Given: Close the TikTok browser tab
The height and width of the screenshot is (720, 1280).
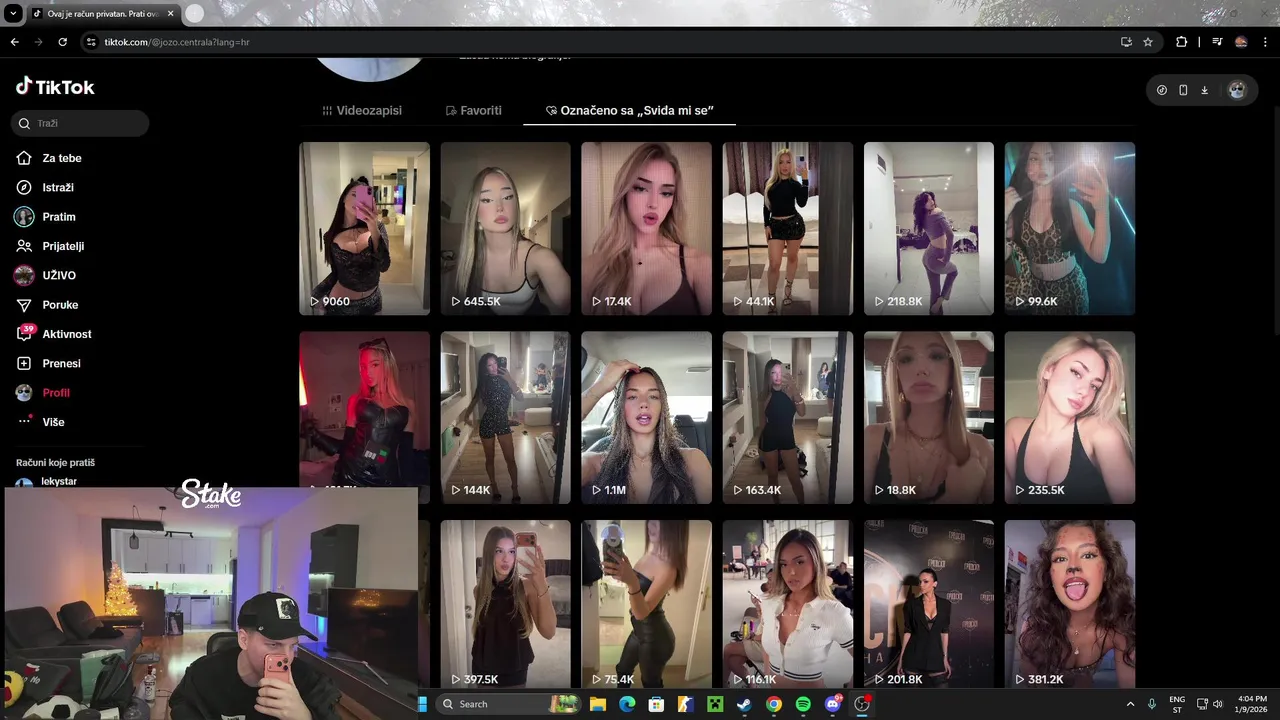Looking at the screenshot, I should pyautogui.click(x=171, y=14).
